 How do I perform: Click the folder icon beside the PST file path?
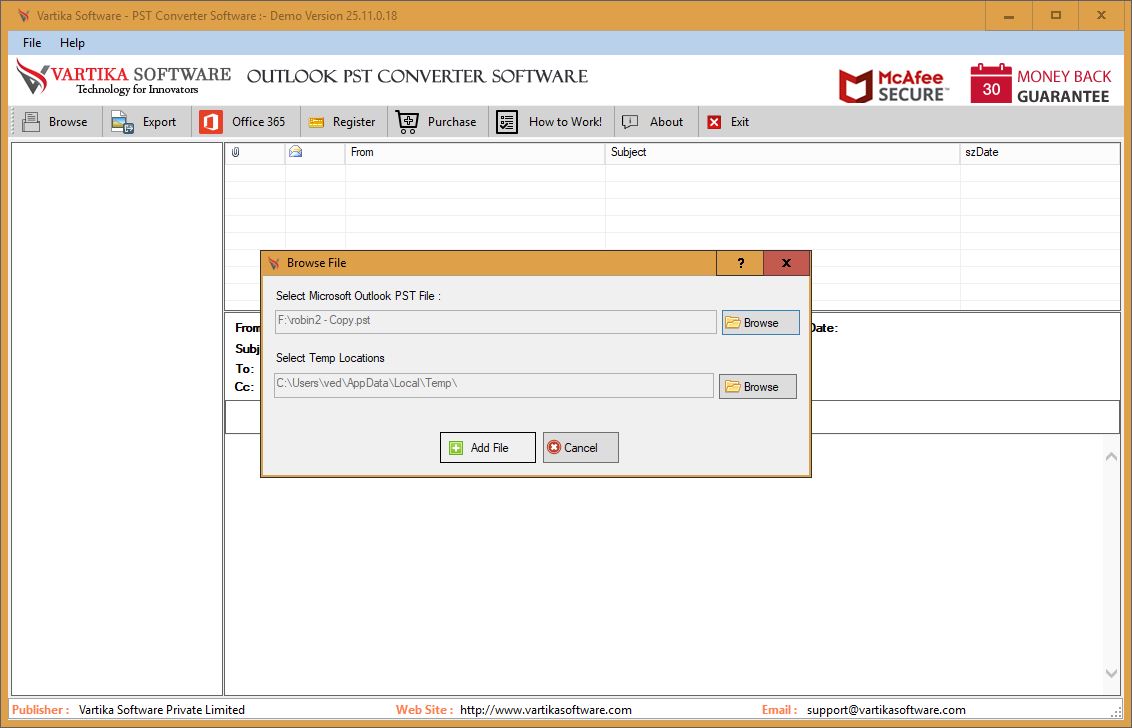733,323
